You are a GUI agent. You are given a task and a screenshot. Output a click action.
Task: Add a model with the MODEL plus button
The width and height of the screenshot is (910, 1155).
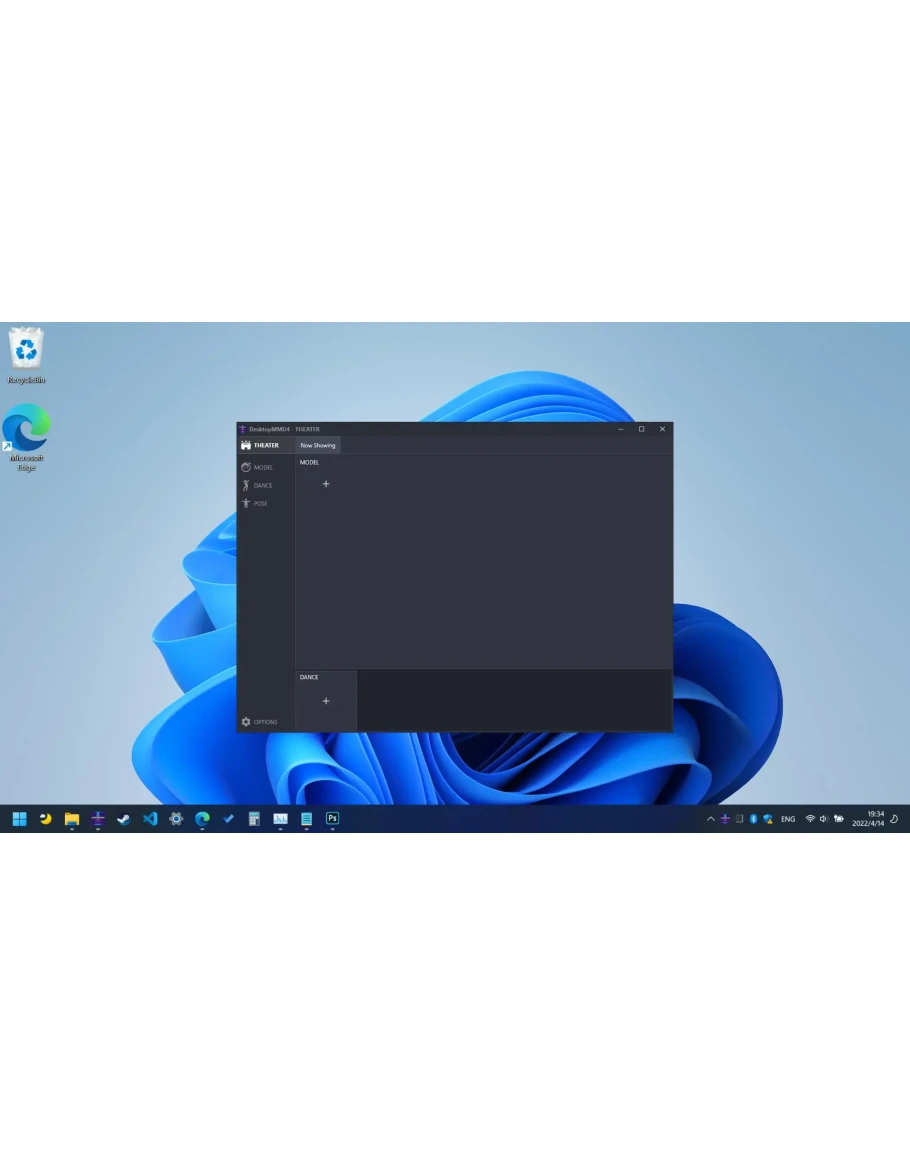pos(326,484)
